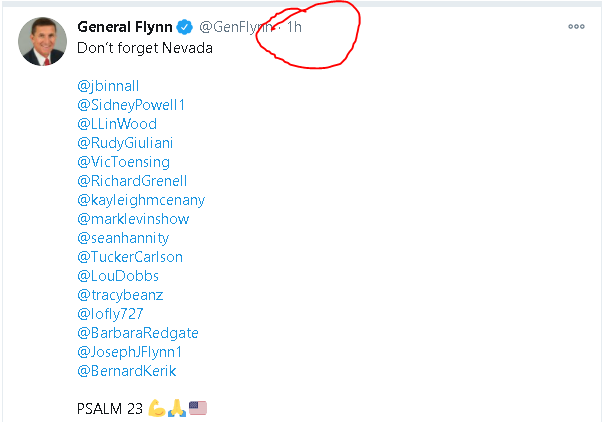Open the General Flynn display name
The width and height of the screenshot is (609, 422).
pyautogui.click(x=125, y=27)
